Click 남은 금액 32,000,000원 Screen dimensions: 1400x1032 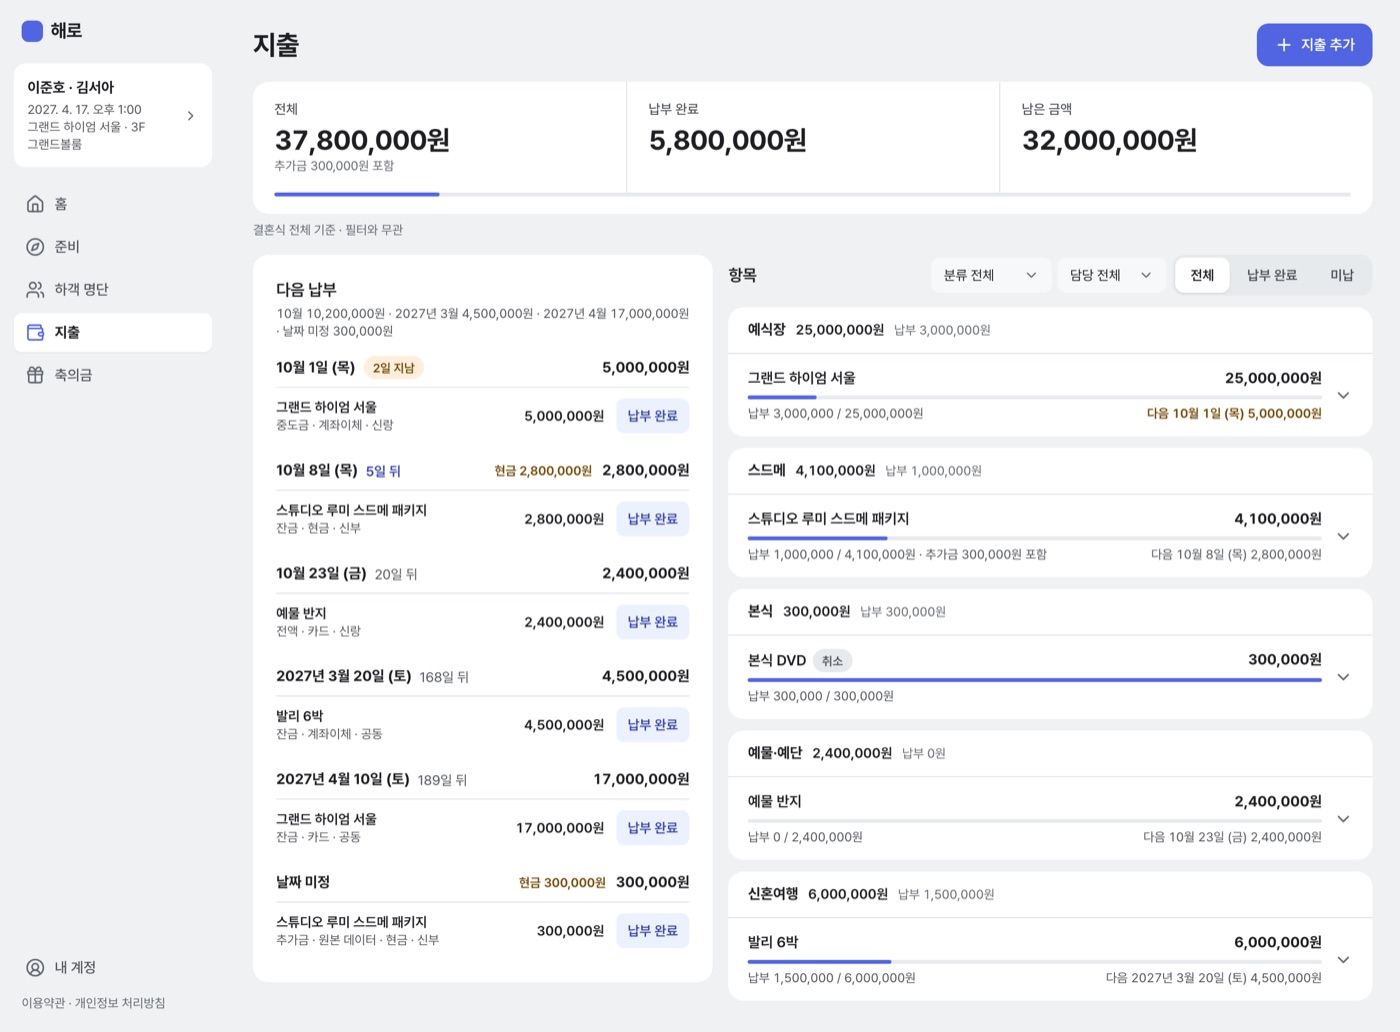[1109, 141]
